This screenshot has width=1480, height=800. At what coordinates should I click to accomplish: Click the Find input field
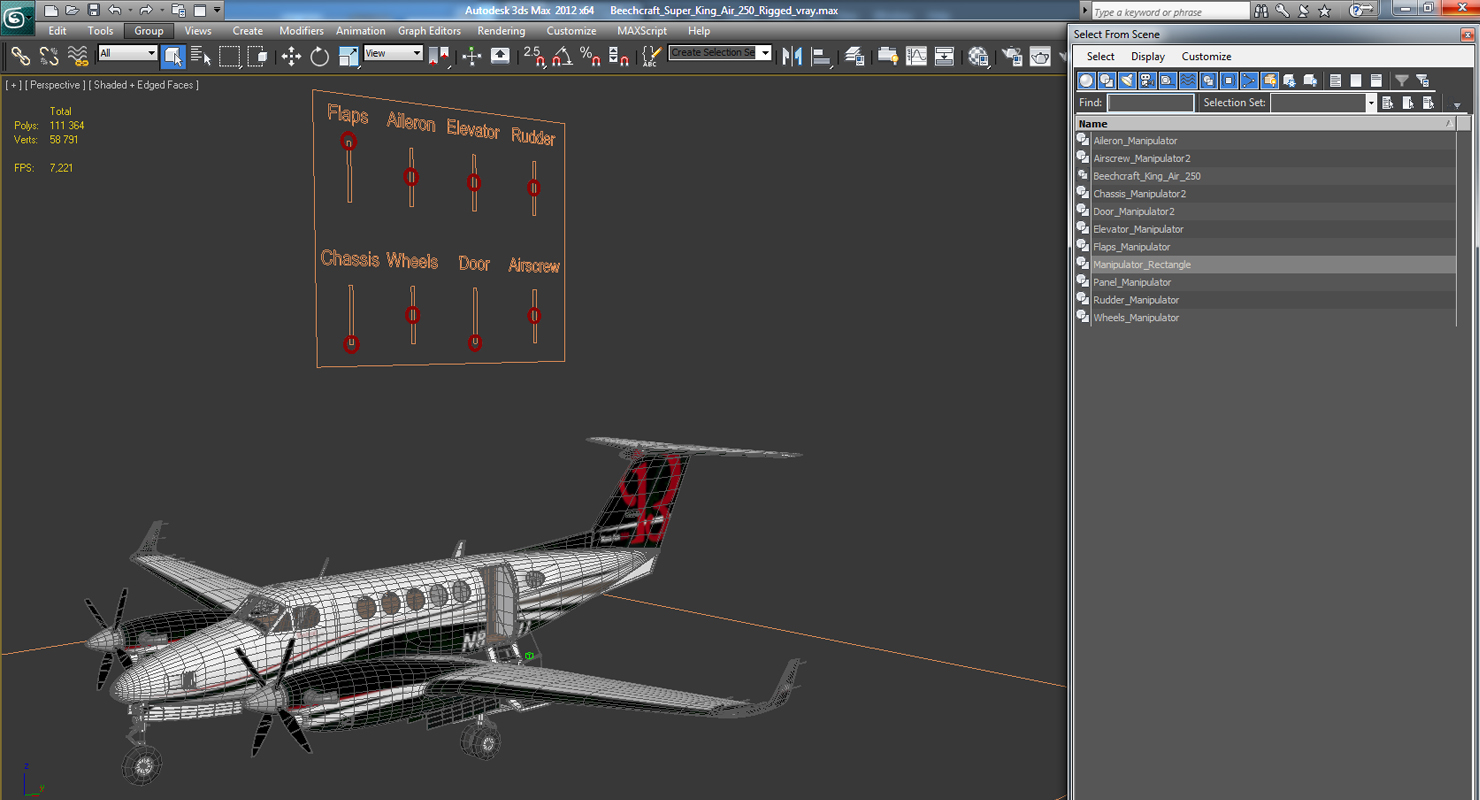coord(1150,103)
